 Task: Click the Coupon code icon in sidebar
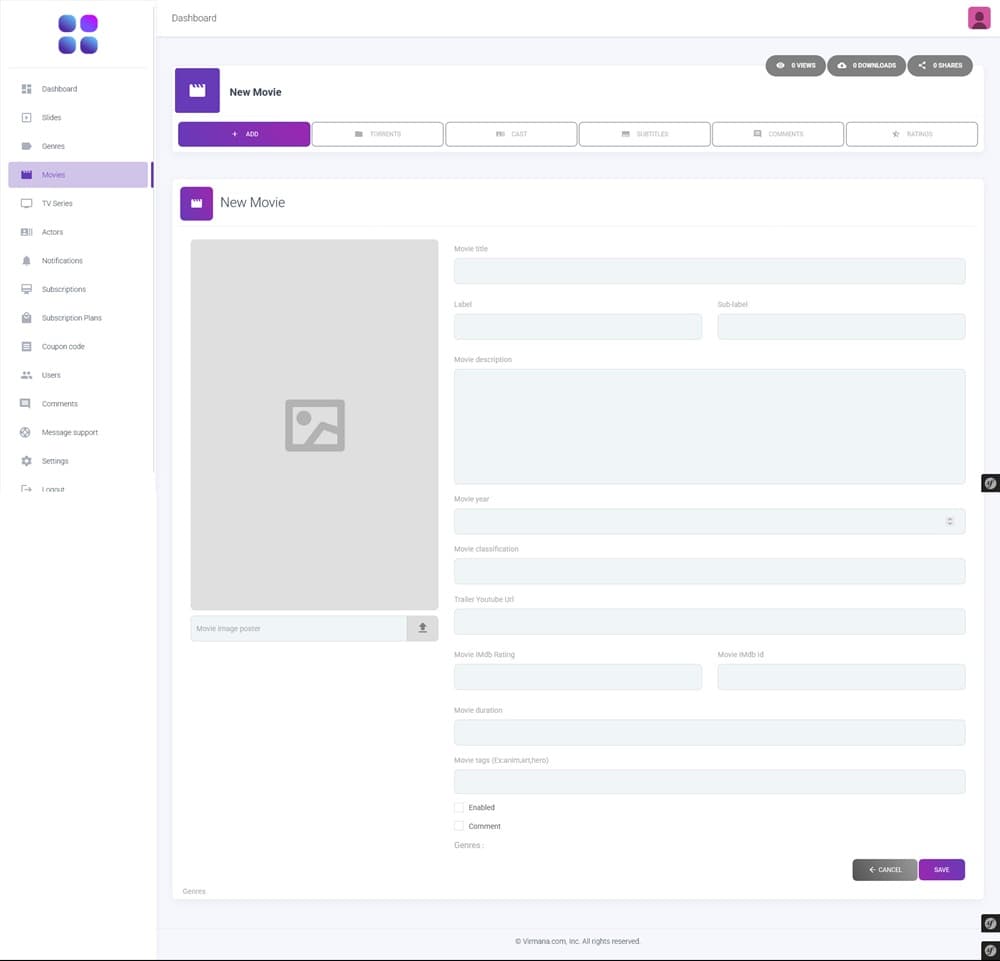click(x=27, y=347)
